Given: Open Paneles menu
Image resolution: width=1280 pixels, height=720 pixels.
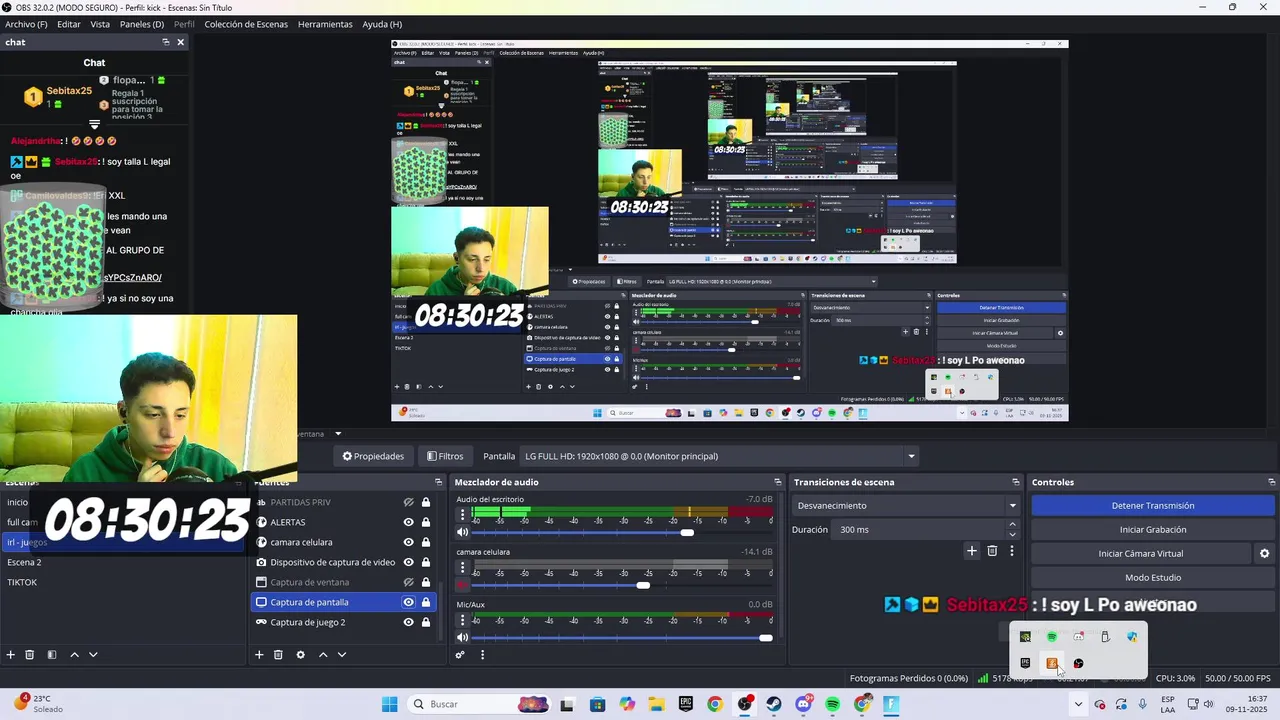Looking at the screenshot, I should click(x=142, y=24).
